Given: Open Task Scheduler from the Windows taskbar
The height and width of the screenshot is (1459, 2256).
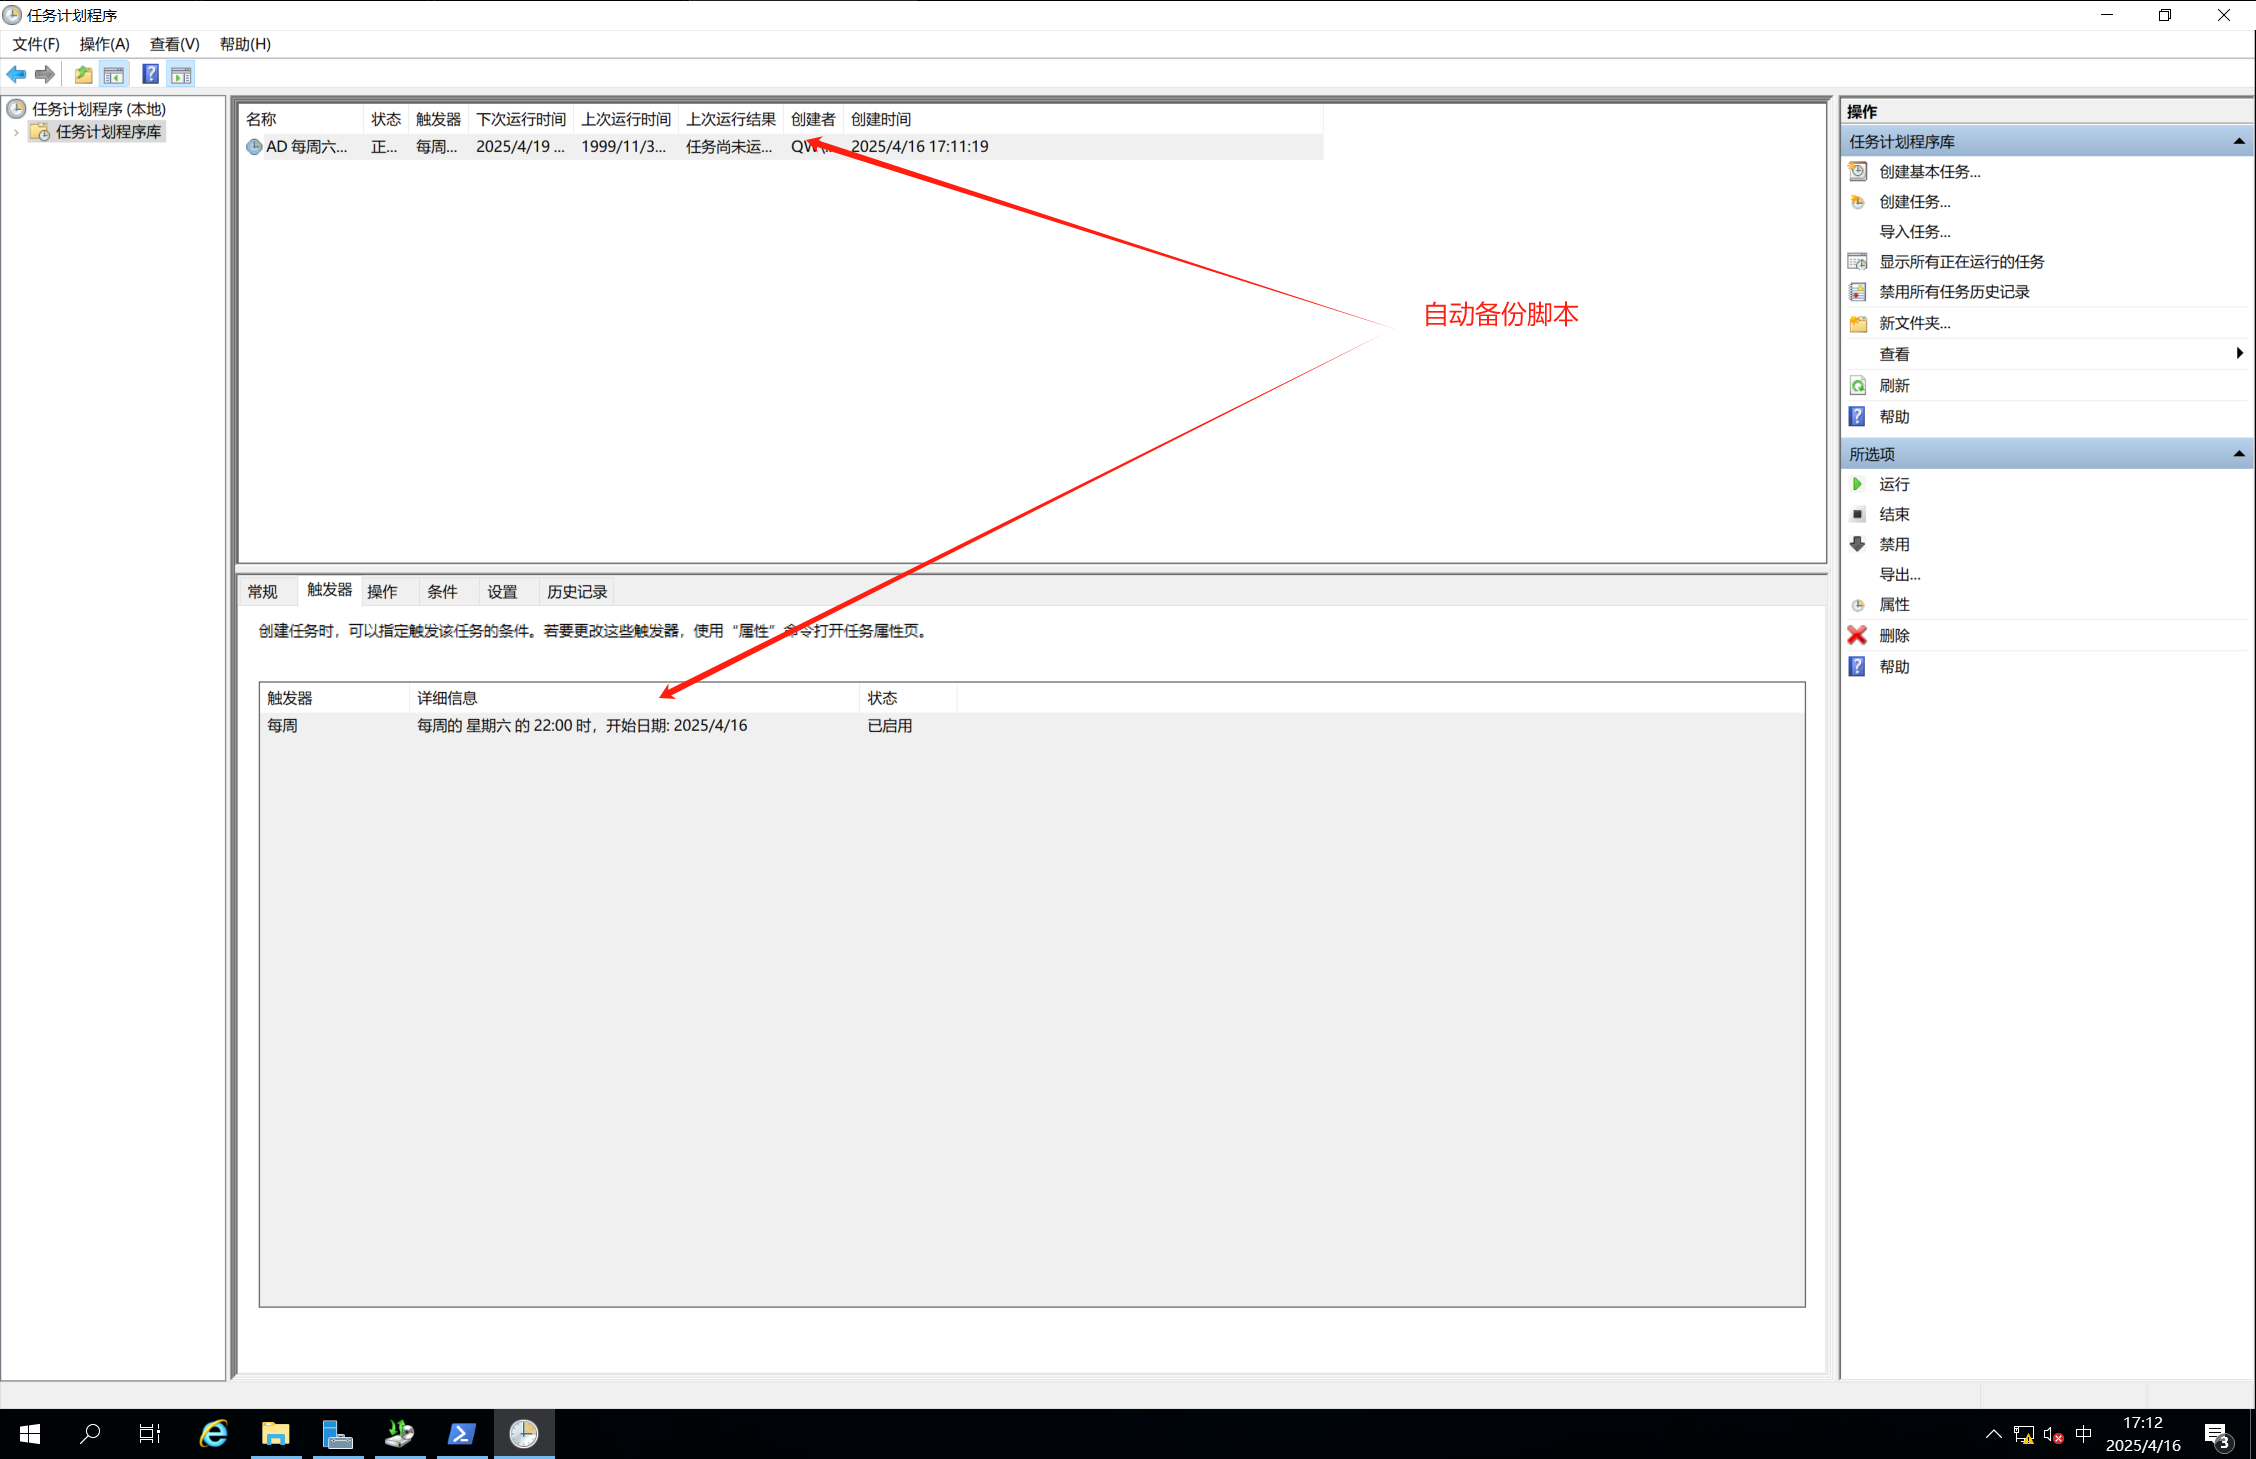Looking at the screenshot, I should coord(524,1434).
